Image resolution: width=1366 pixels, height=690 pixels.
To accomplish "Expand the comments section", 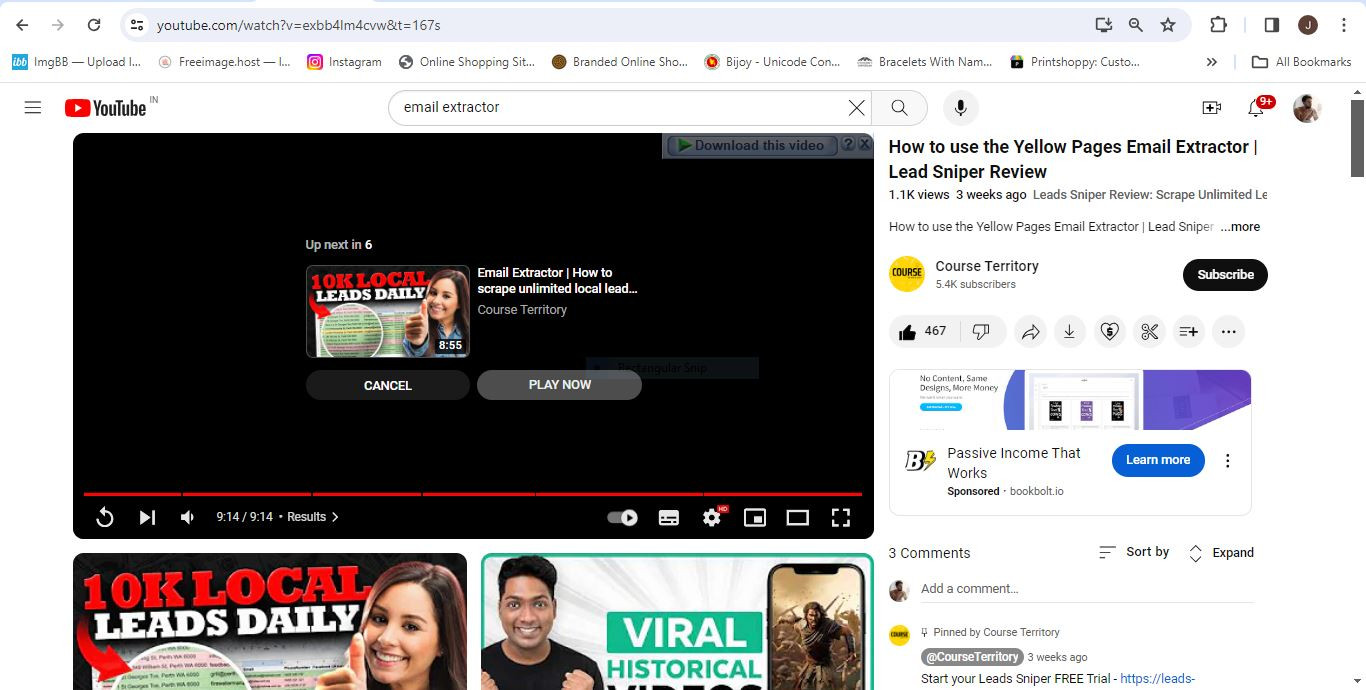I will pyautogui.click(x=1220, y=552).
